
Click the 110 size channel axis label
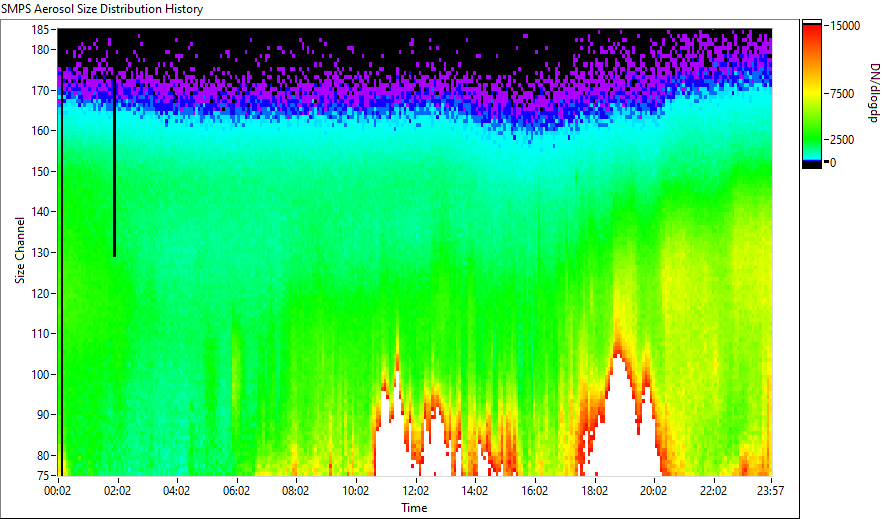click(x=39, y=334)
